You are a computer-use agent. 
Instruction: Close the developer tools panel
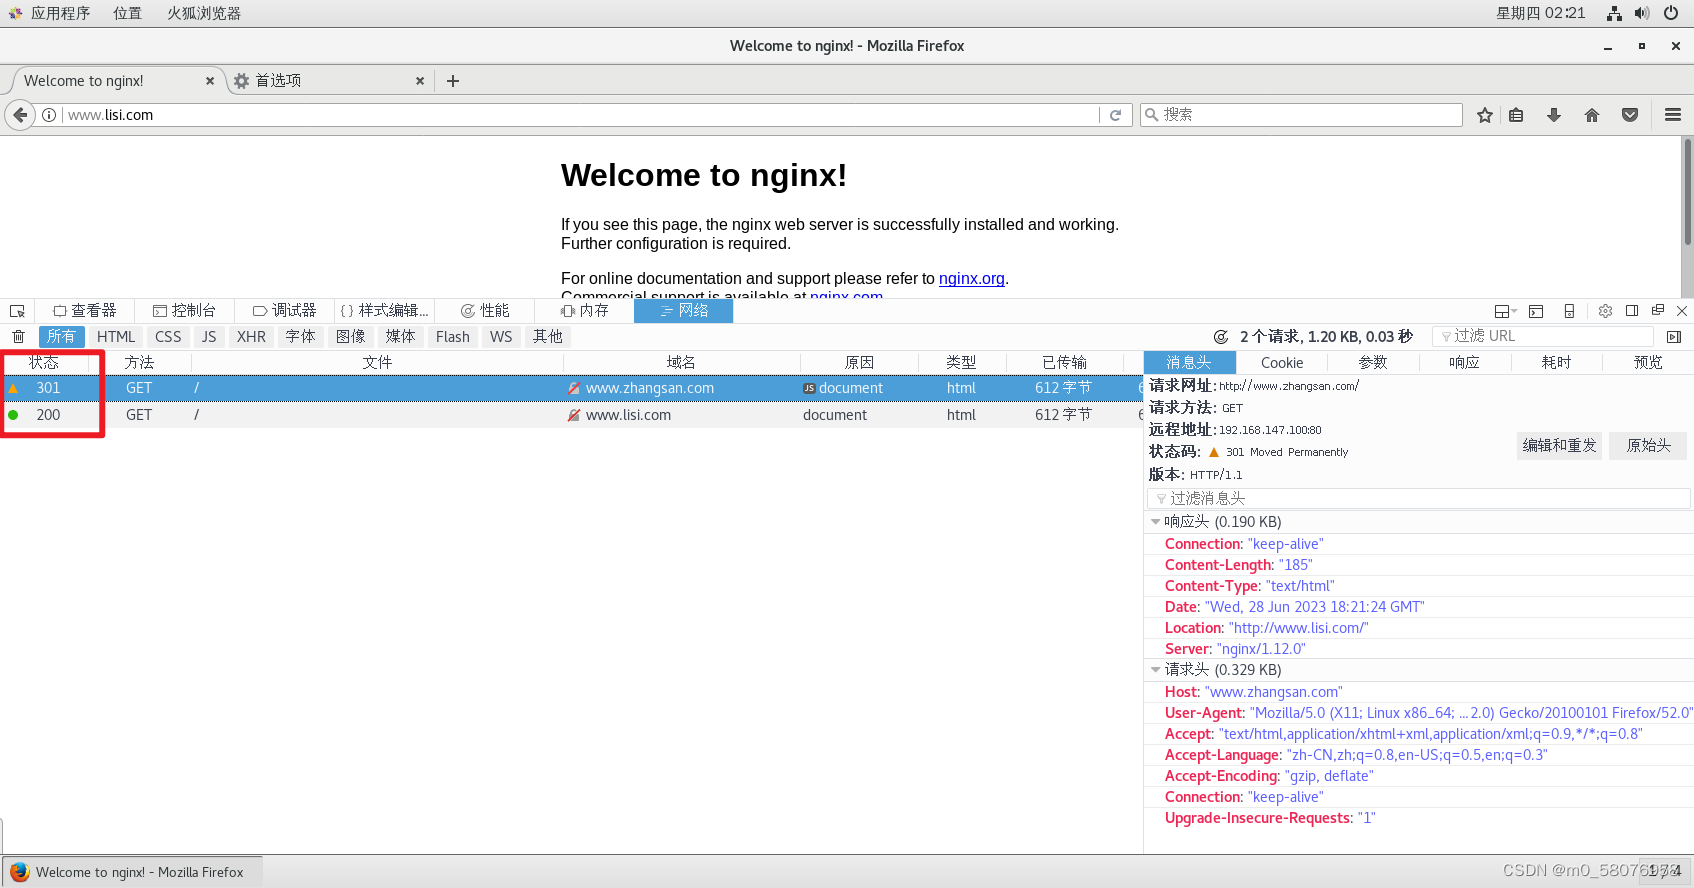coord(1682,311)
